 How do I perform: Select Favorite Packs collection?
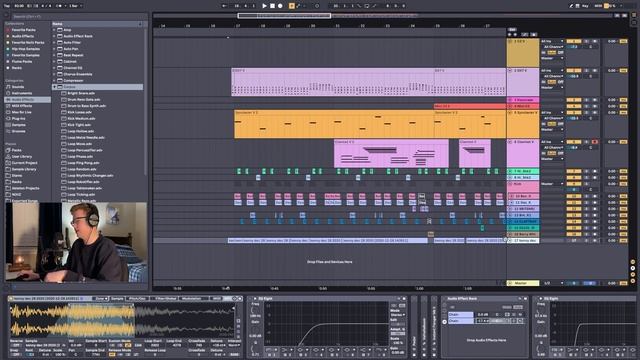[x=23, y=30]
